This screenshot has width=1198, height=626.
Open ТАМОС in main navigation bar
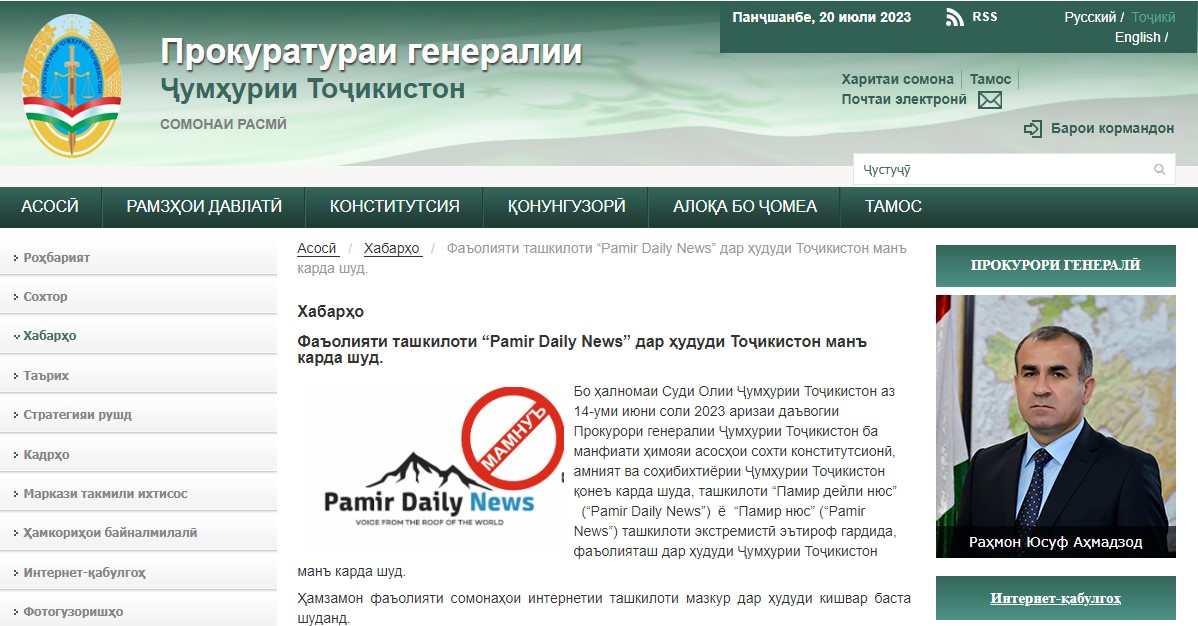tap(893, 206)
